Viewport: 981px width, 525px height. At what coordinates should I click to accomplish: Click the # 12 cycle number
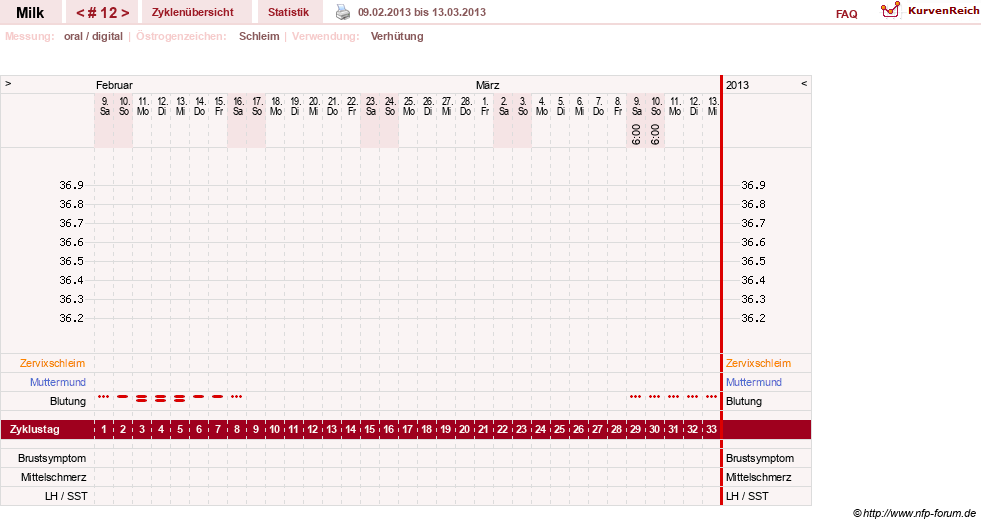[x=103, y=13]
